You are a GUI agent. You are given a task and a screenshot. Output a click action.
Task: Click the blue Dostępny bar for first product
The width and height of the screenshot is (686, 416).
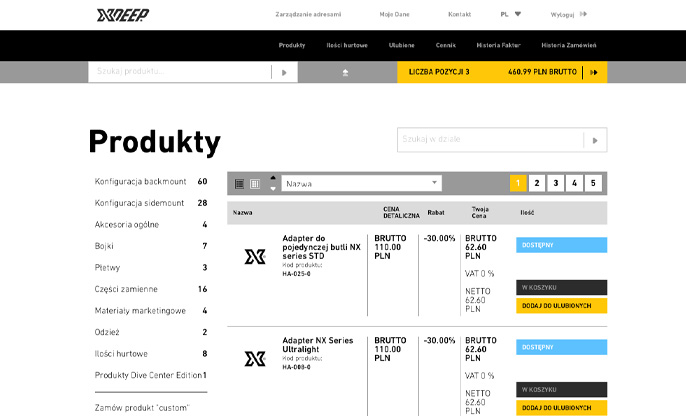coord(561,244)
